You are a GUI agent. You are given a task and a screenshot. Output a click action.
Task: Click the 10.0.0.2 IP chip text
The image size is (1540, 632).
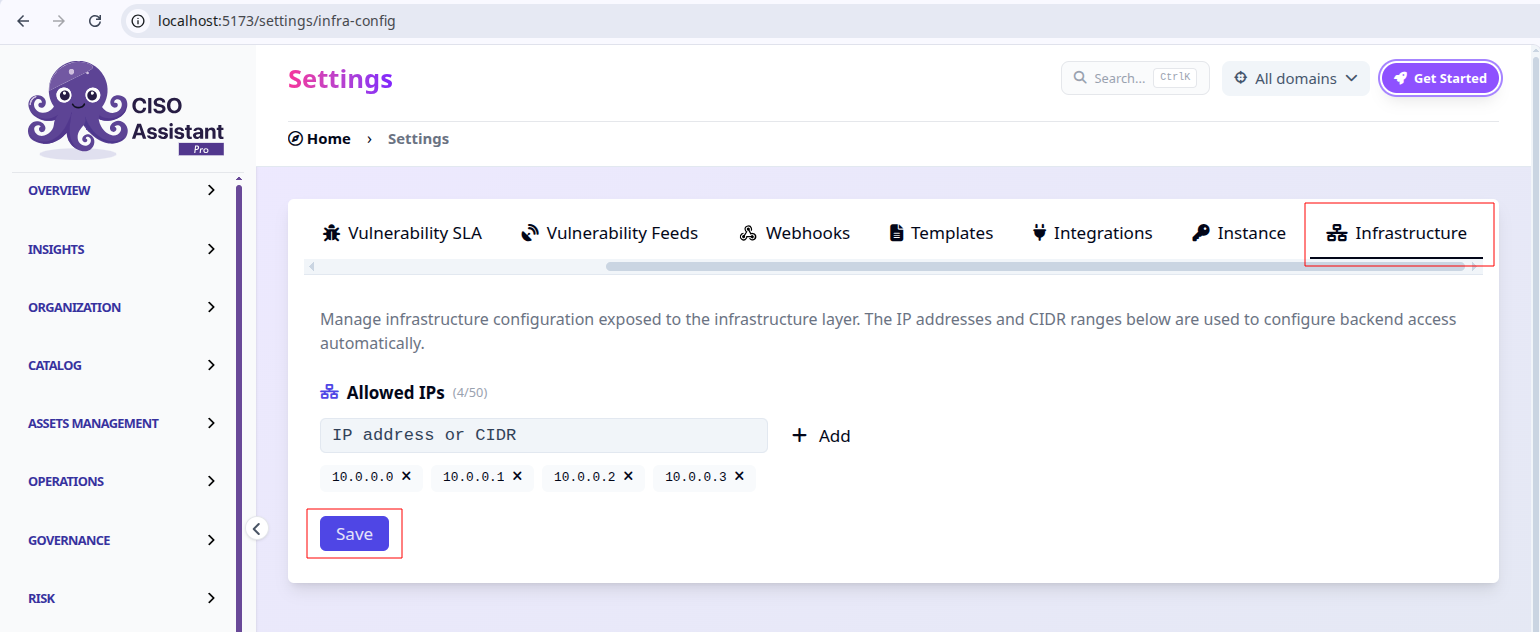point(584,477)
